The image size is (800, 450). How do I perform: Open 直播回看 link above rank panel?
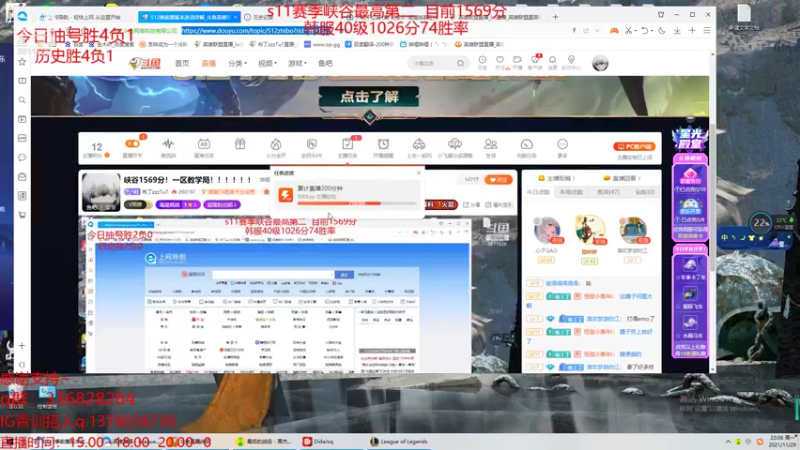622,178
